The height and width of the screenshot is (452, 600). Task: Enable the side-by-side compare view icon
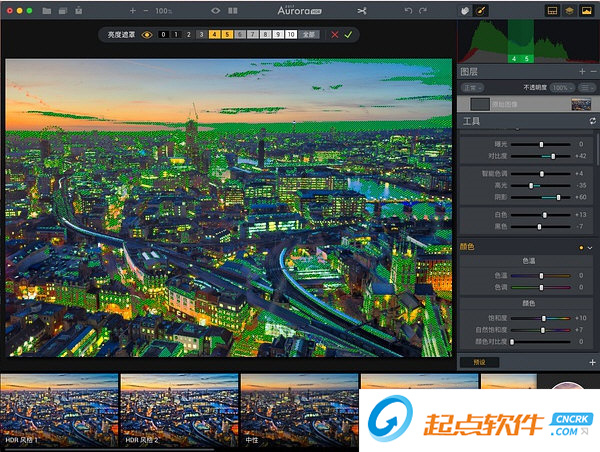(x=233, y=11)
